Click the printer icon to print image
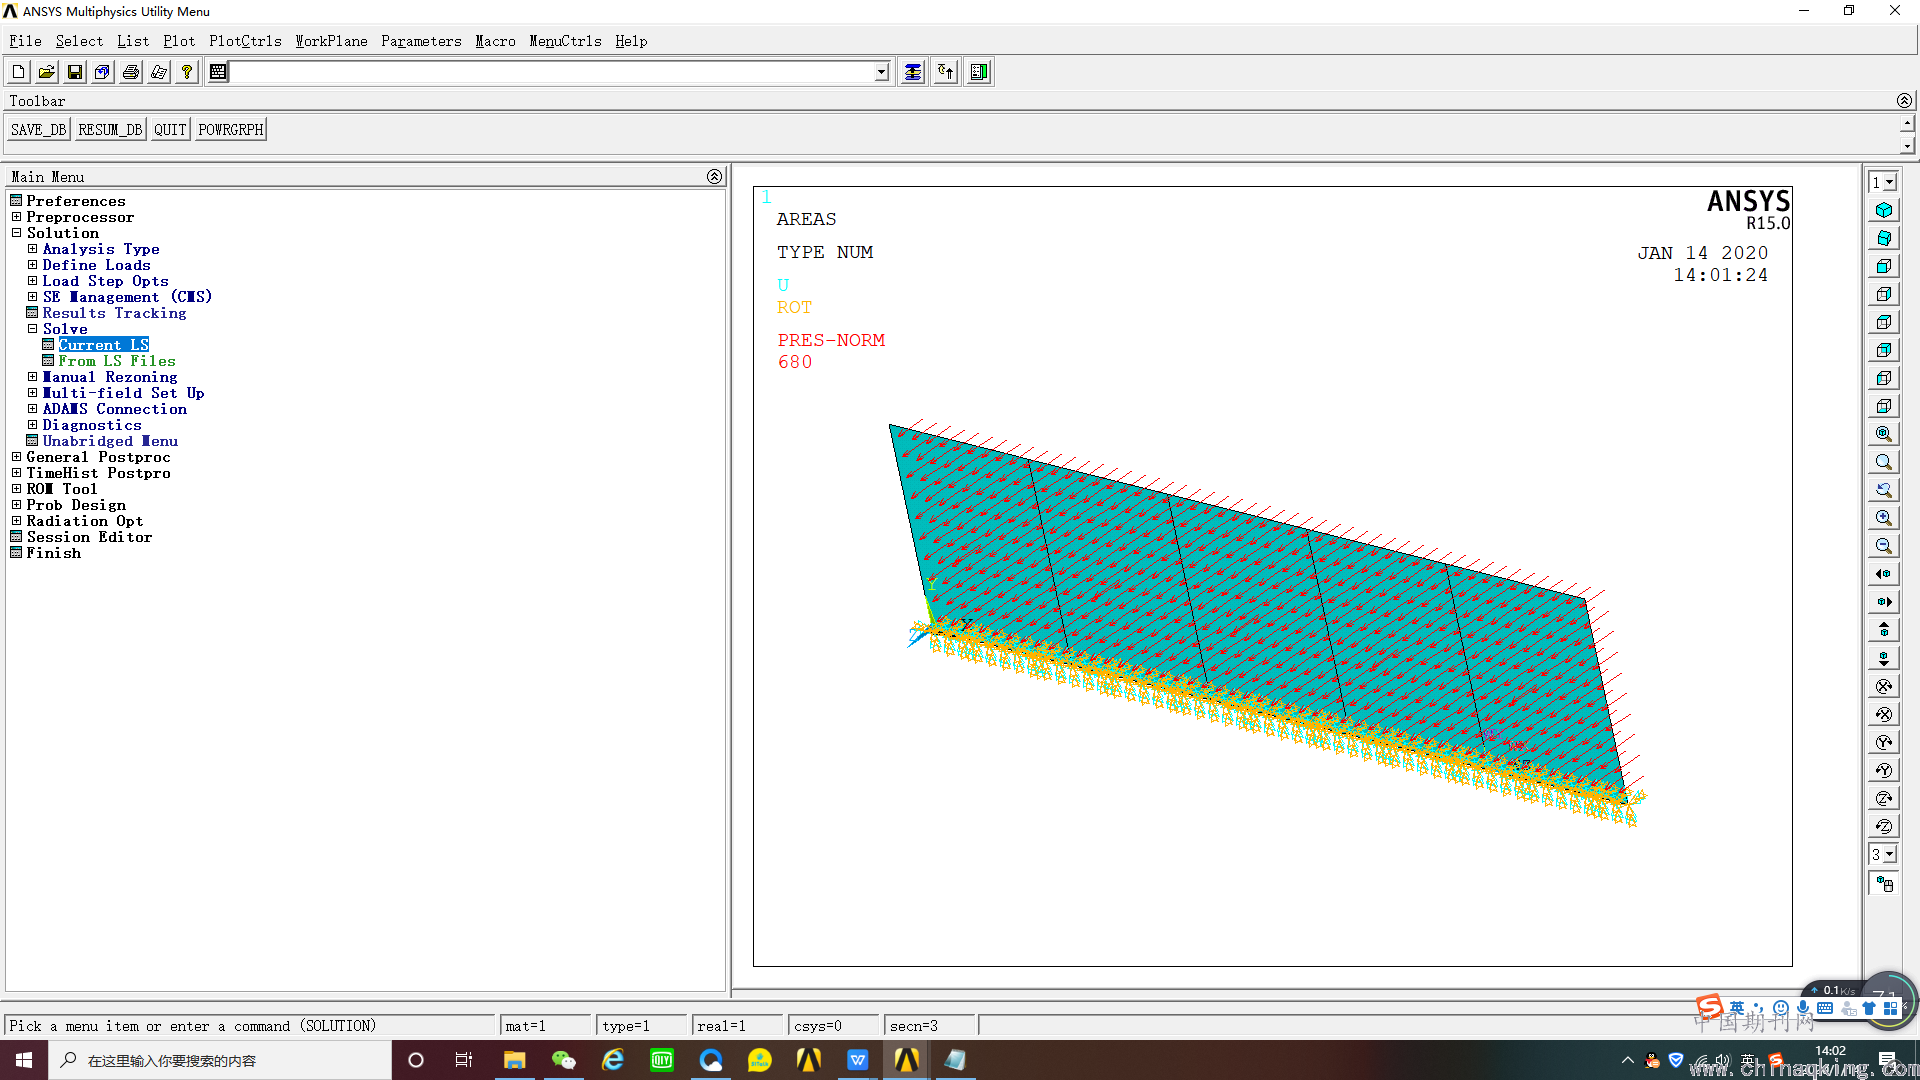Screen dimensions: 1920x1080 [130, 72]
